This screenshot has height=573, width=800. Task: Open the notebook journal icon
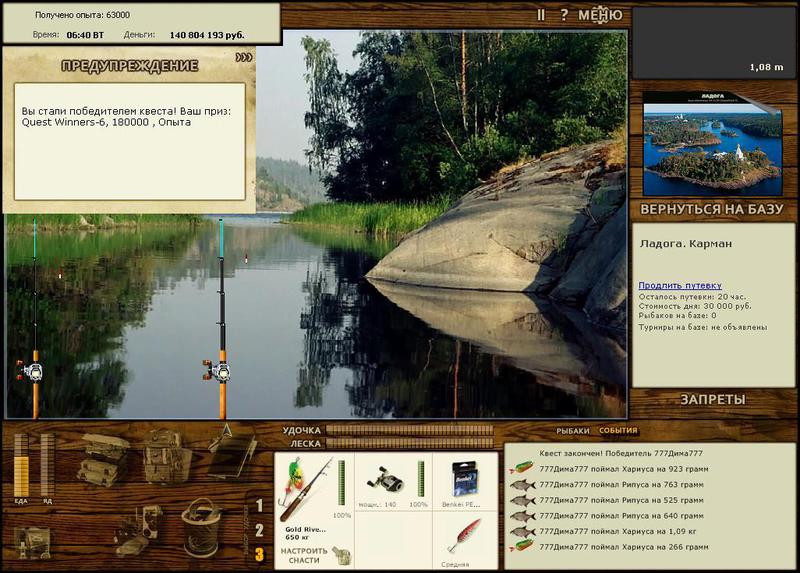point(232,450)
